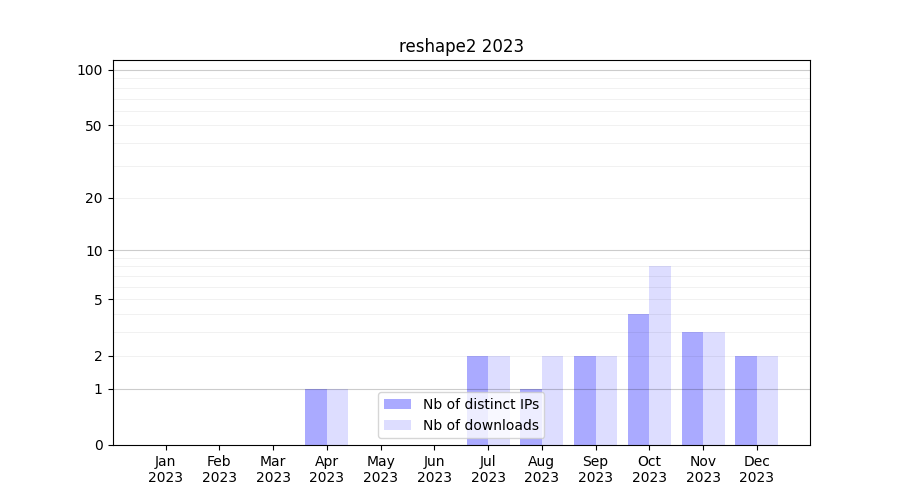Select the "Oct 2023" x-axis label
The width and height of the screenshot is (900, 500).
click(x=649, y=469)
